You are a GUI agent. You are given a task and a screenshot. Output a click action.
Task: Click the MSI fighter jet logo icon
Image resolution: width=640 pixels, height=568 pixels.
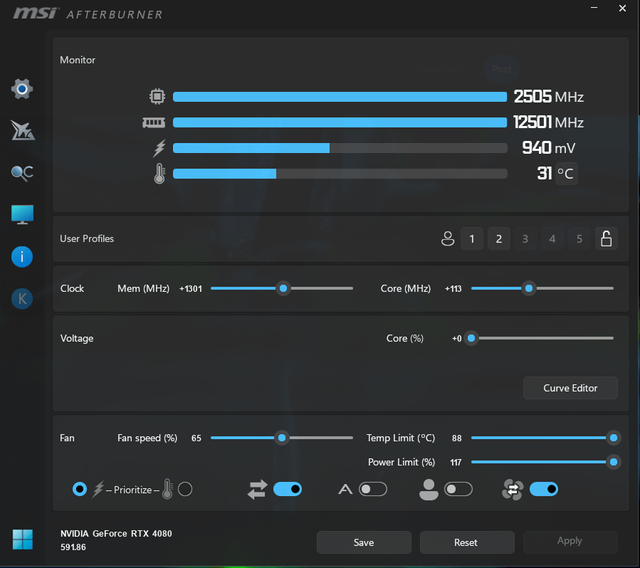point(22,130)
